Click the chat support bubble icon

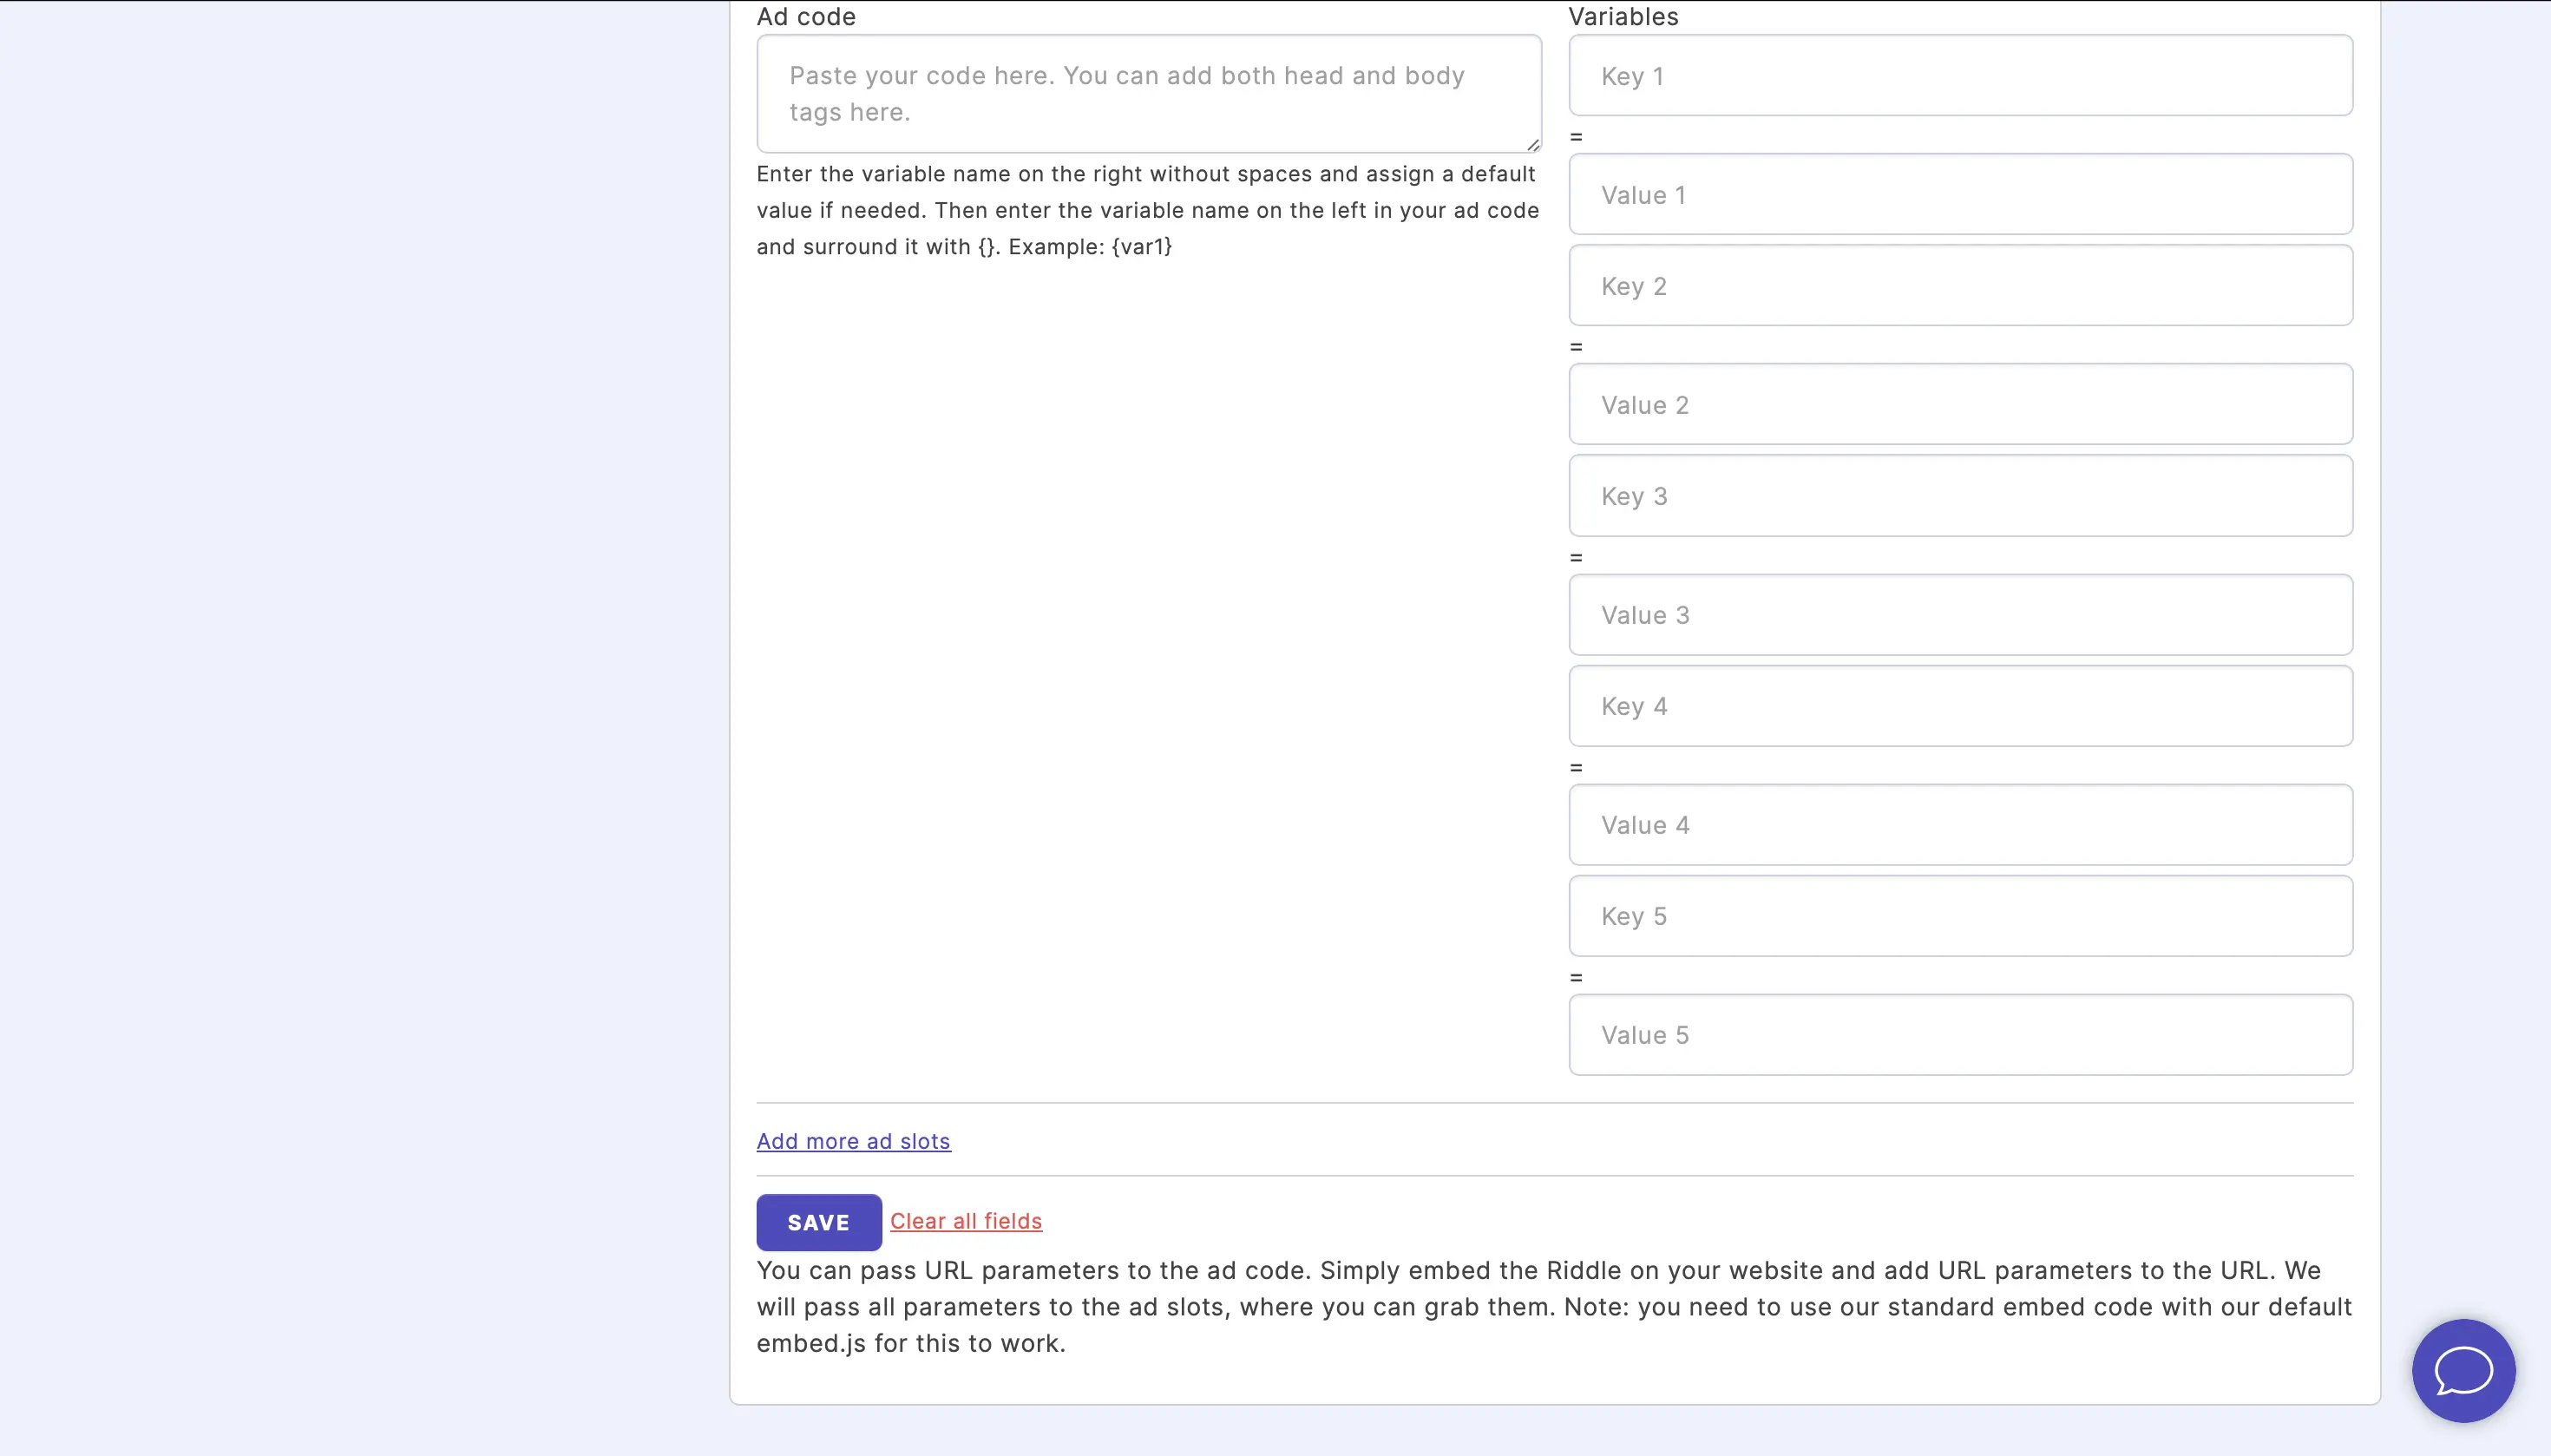point(2465,1370)
